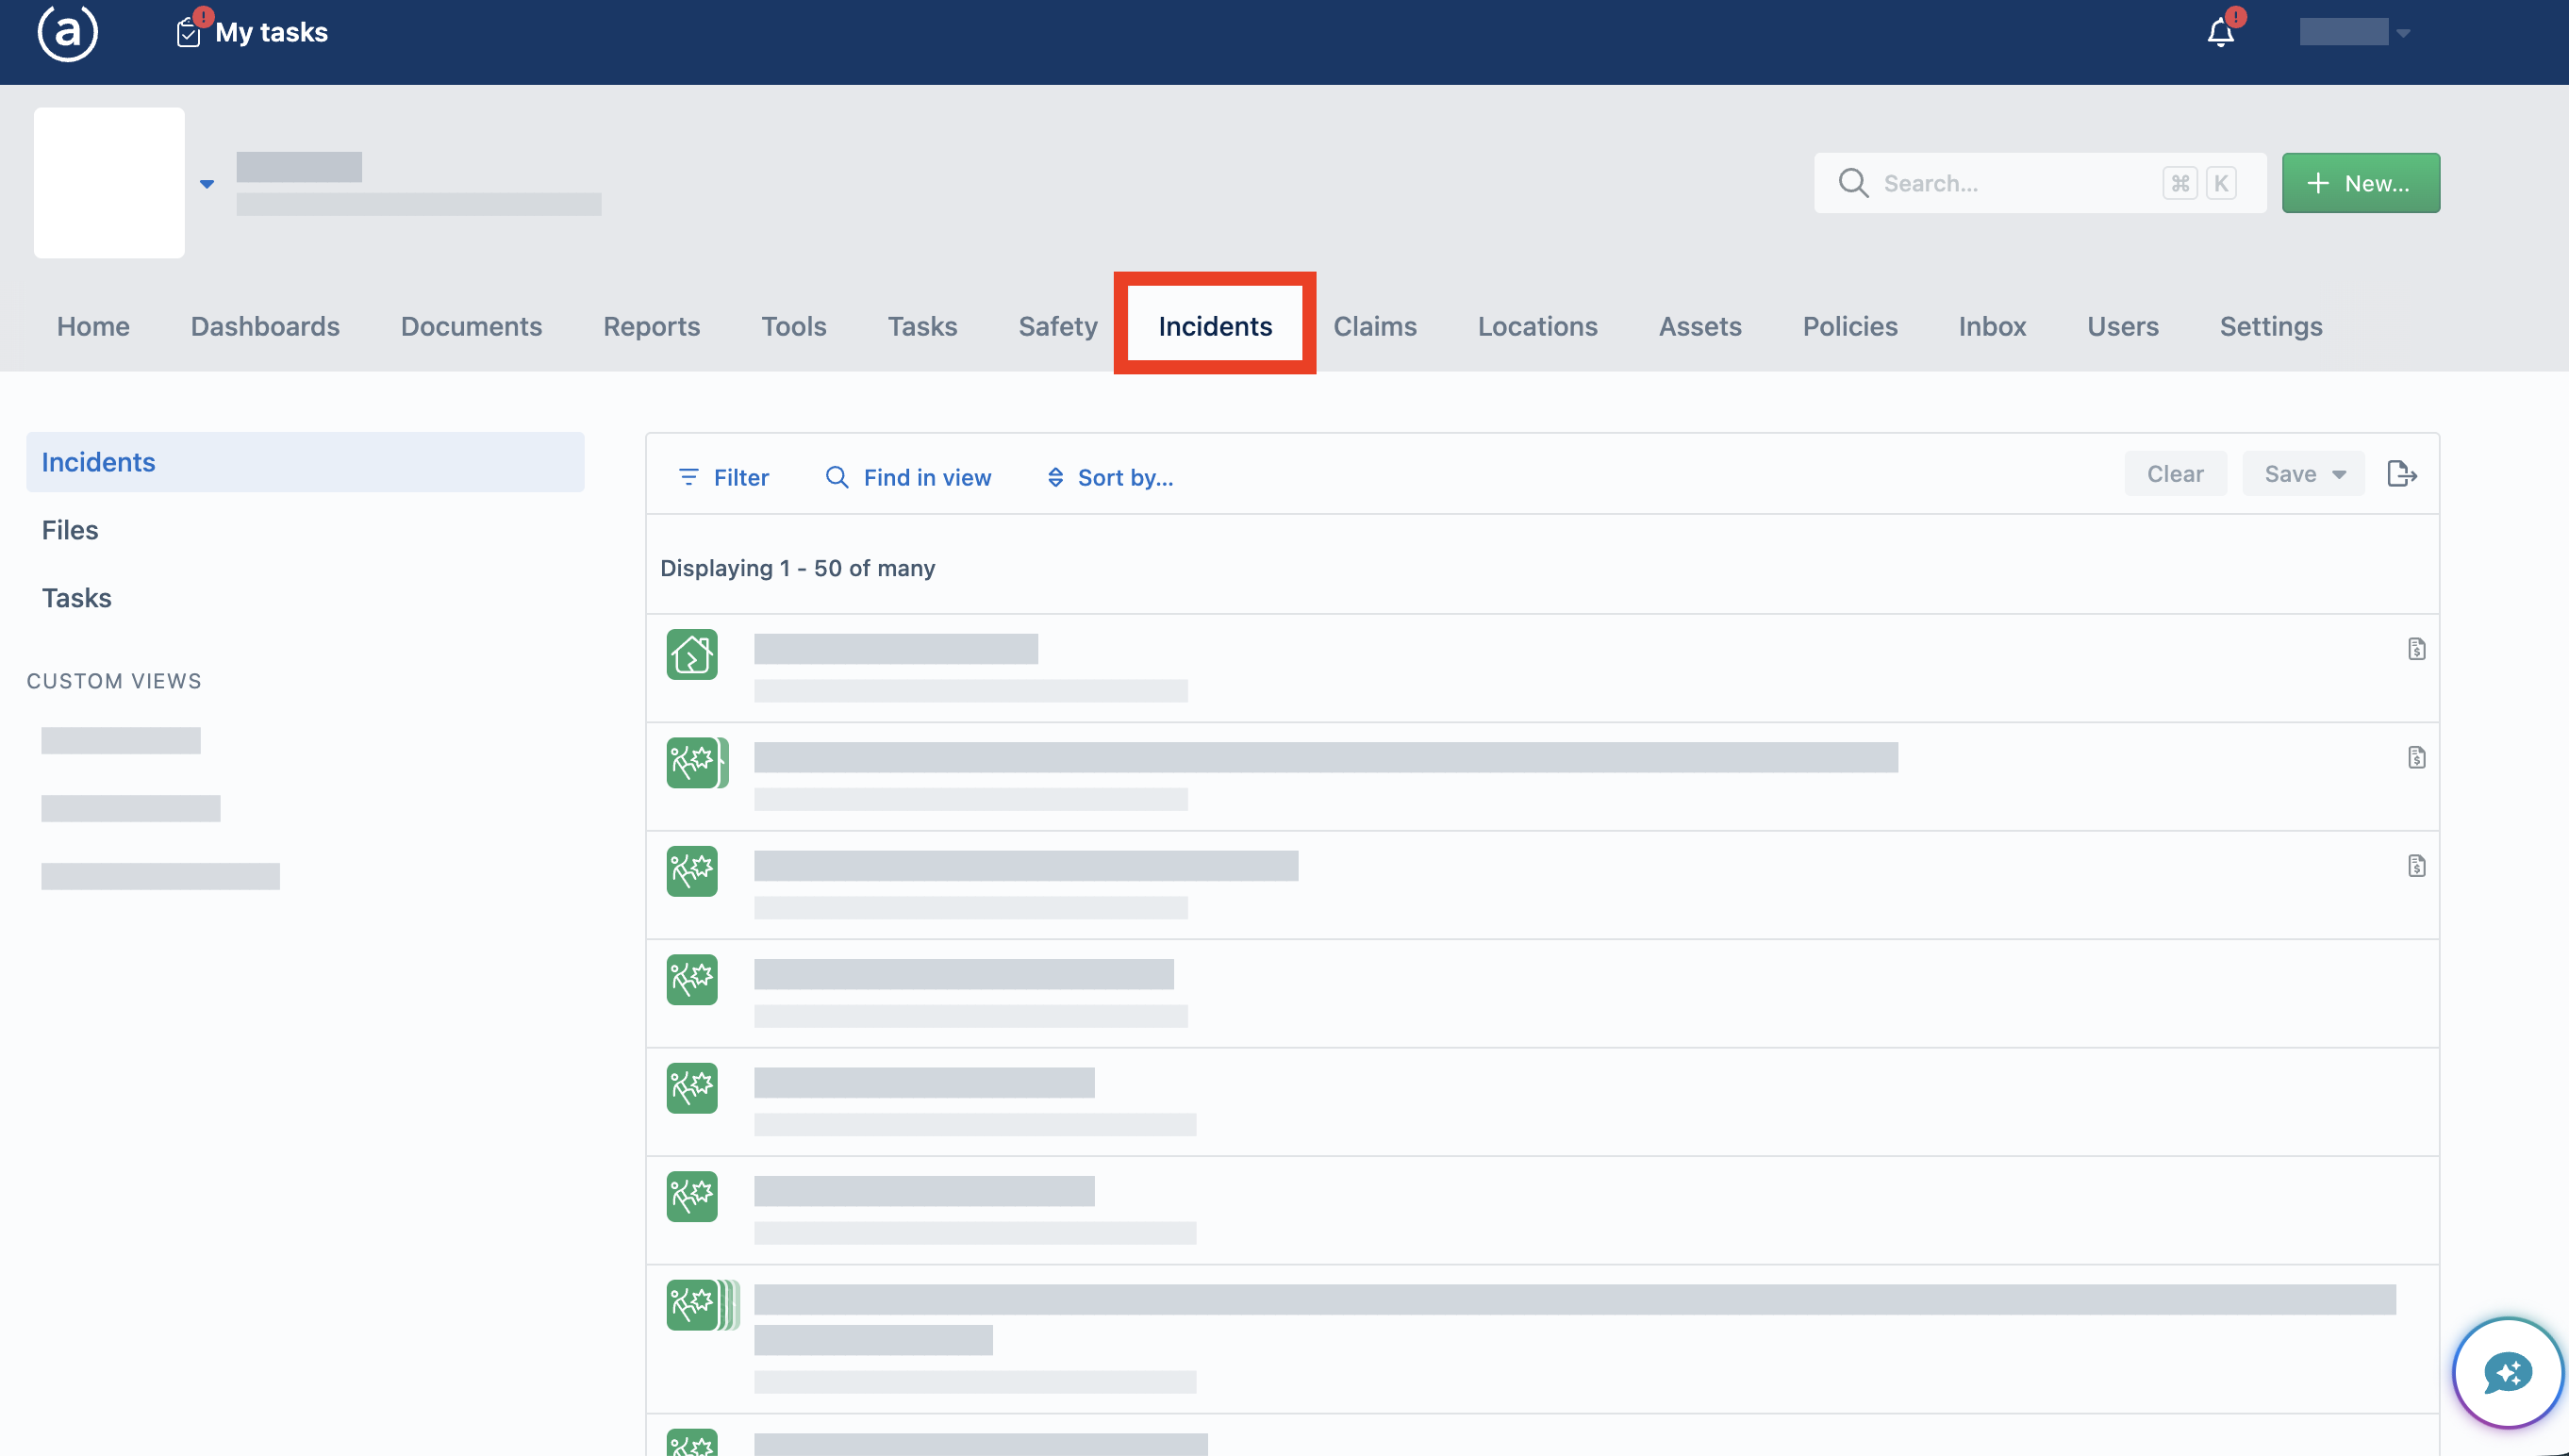2569x1456 pixels.
Task: Open the Dashboards tab
Action: 265,326
